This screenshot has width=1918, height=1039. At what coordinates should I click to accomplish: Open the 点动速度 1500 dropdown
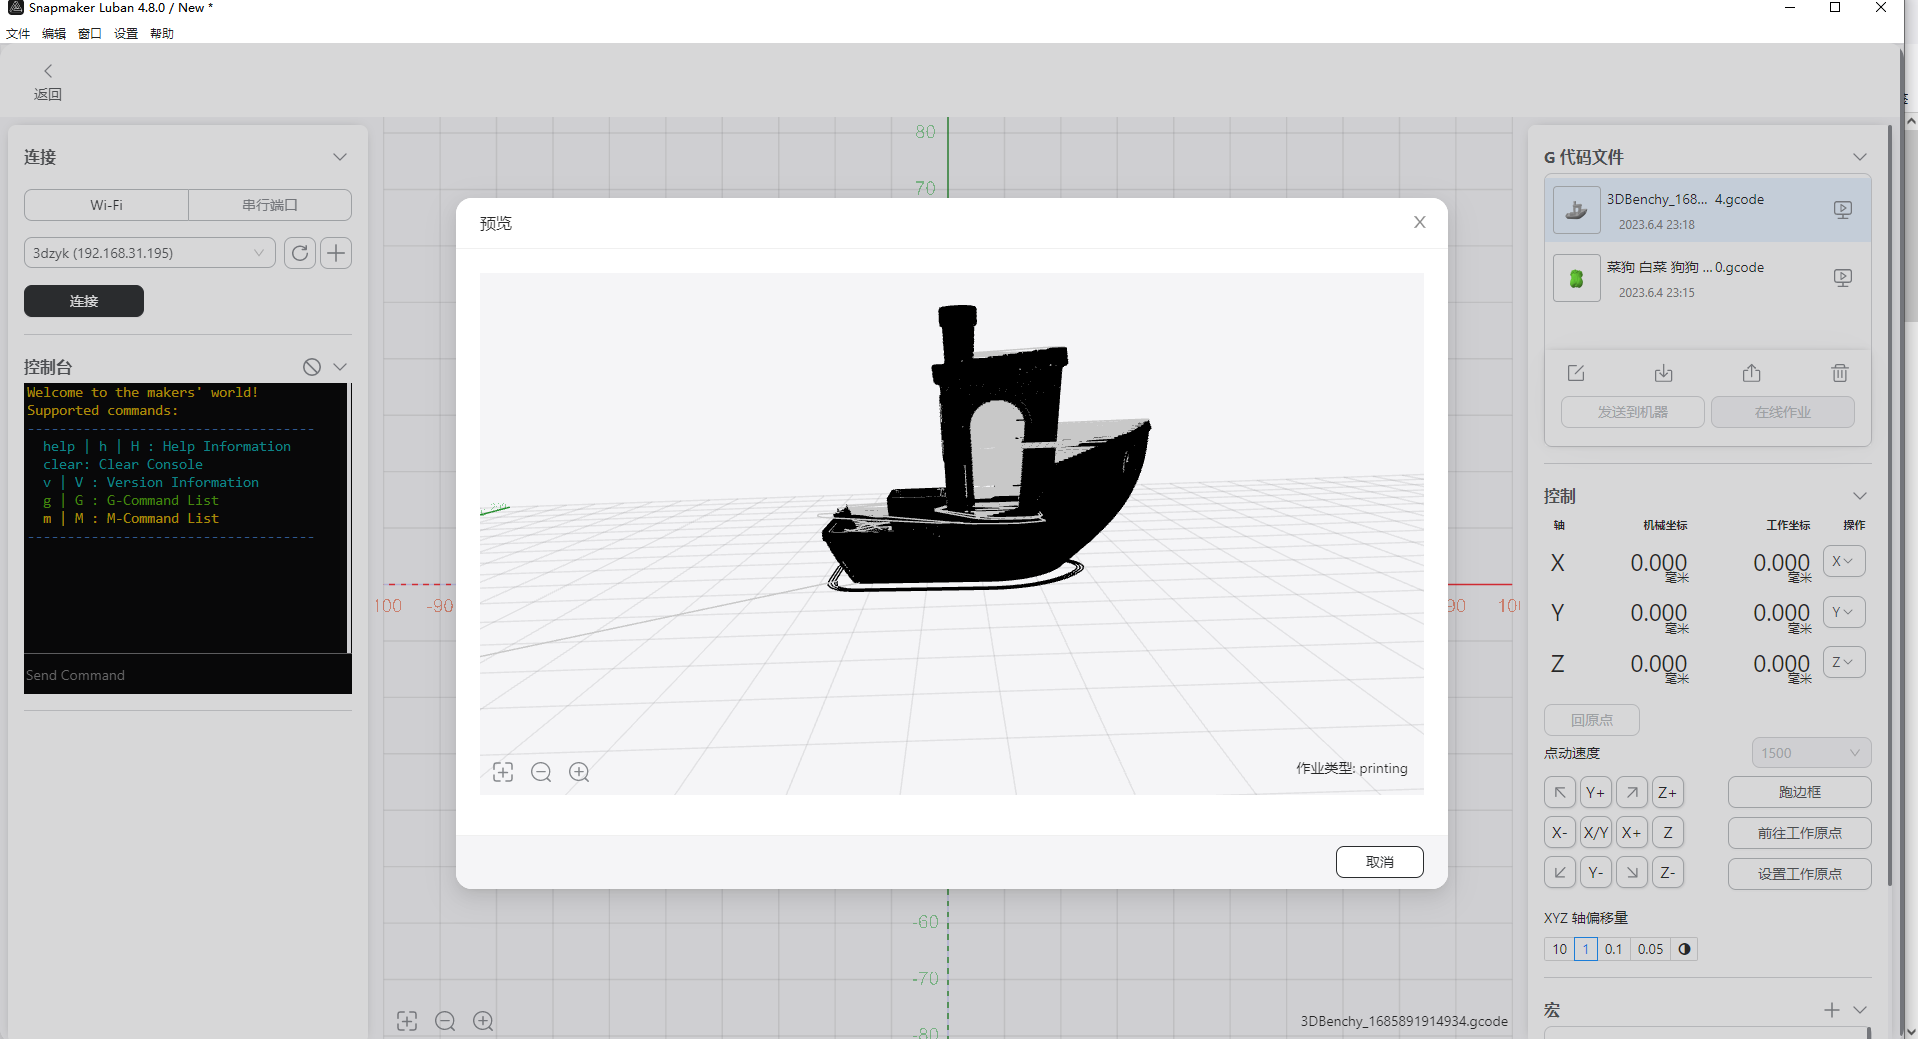tap(1811, 753)
